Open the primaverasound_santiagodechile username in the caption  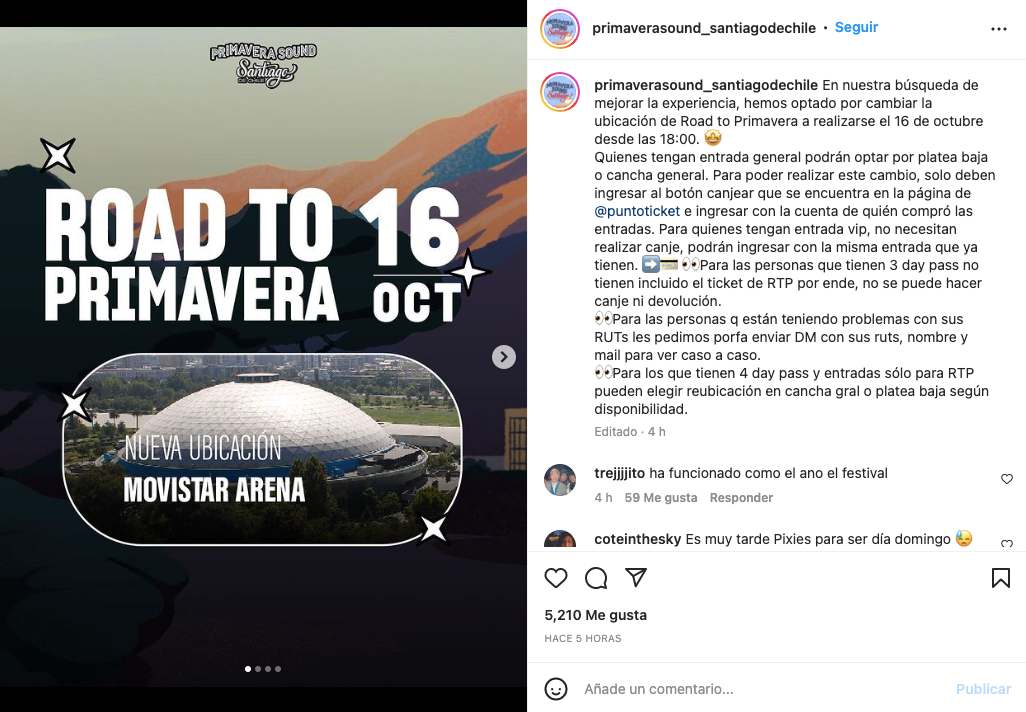(705, 85)
